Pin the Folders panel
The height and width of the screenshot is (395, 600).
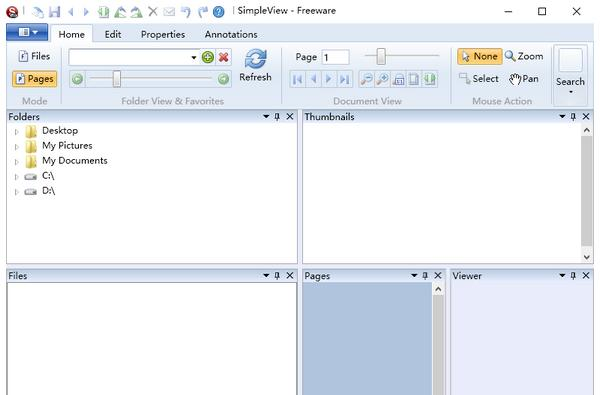coord(277,116)
